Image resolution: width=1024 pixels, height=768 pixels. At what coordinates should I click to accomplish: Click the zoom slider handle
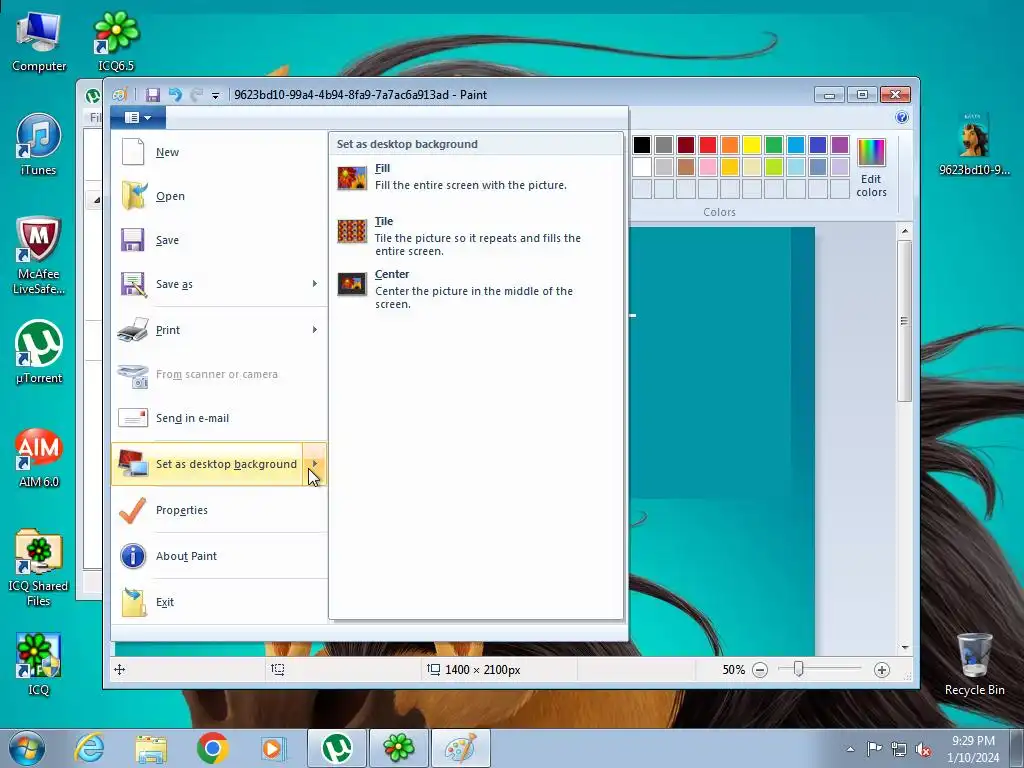(x=799, y=669)
